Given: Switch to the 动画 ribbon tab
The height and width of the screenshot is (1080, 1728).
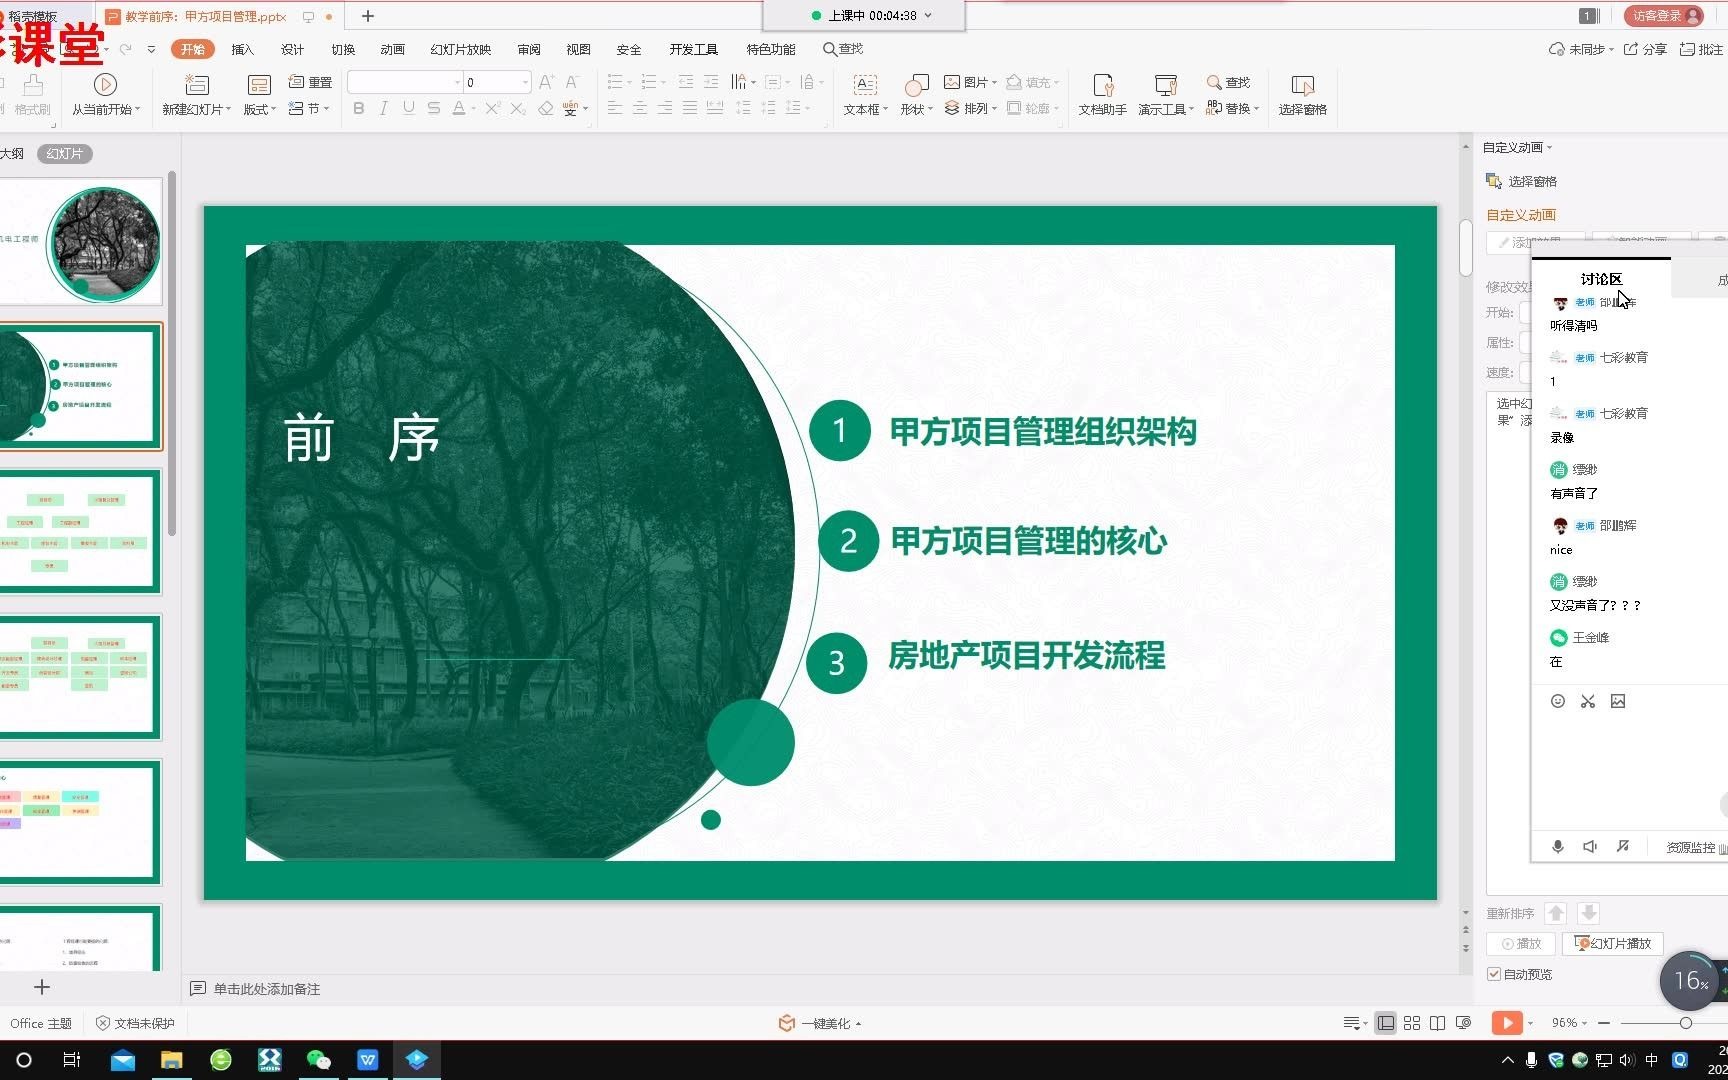Looking at the screenshot, I should (x=392, y=49).
